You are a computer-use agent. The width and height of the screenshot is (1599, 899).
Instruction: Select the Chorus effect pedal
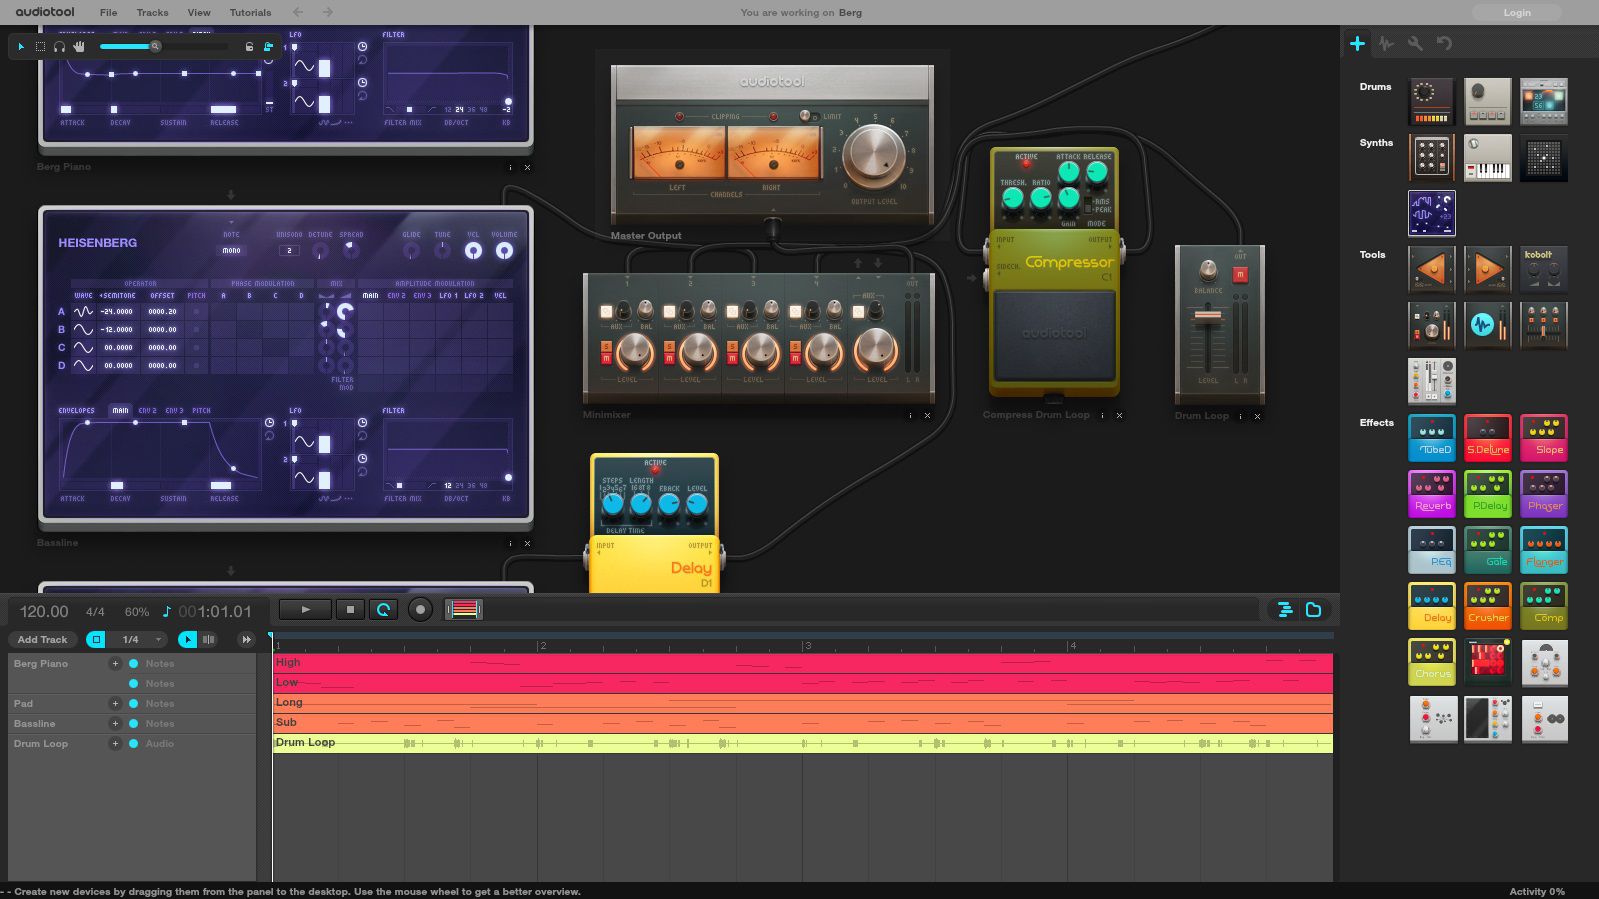(x=1431, y=662)
